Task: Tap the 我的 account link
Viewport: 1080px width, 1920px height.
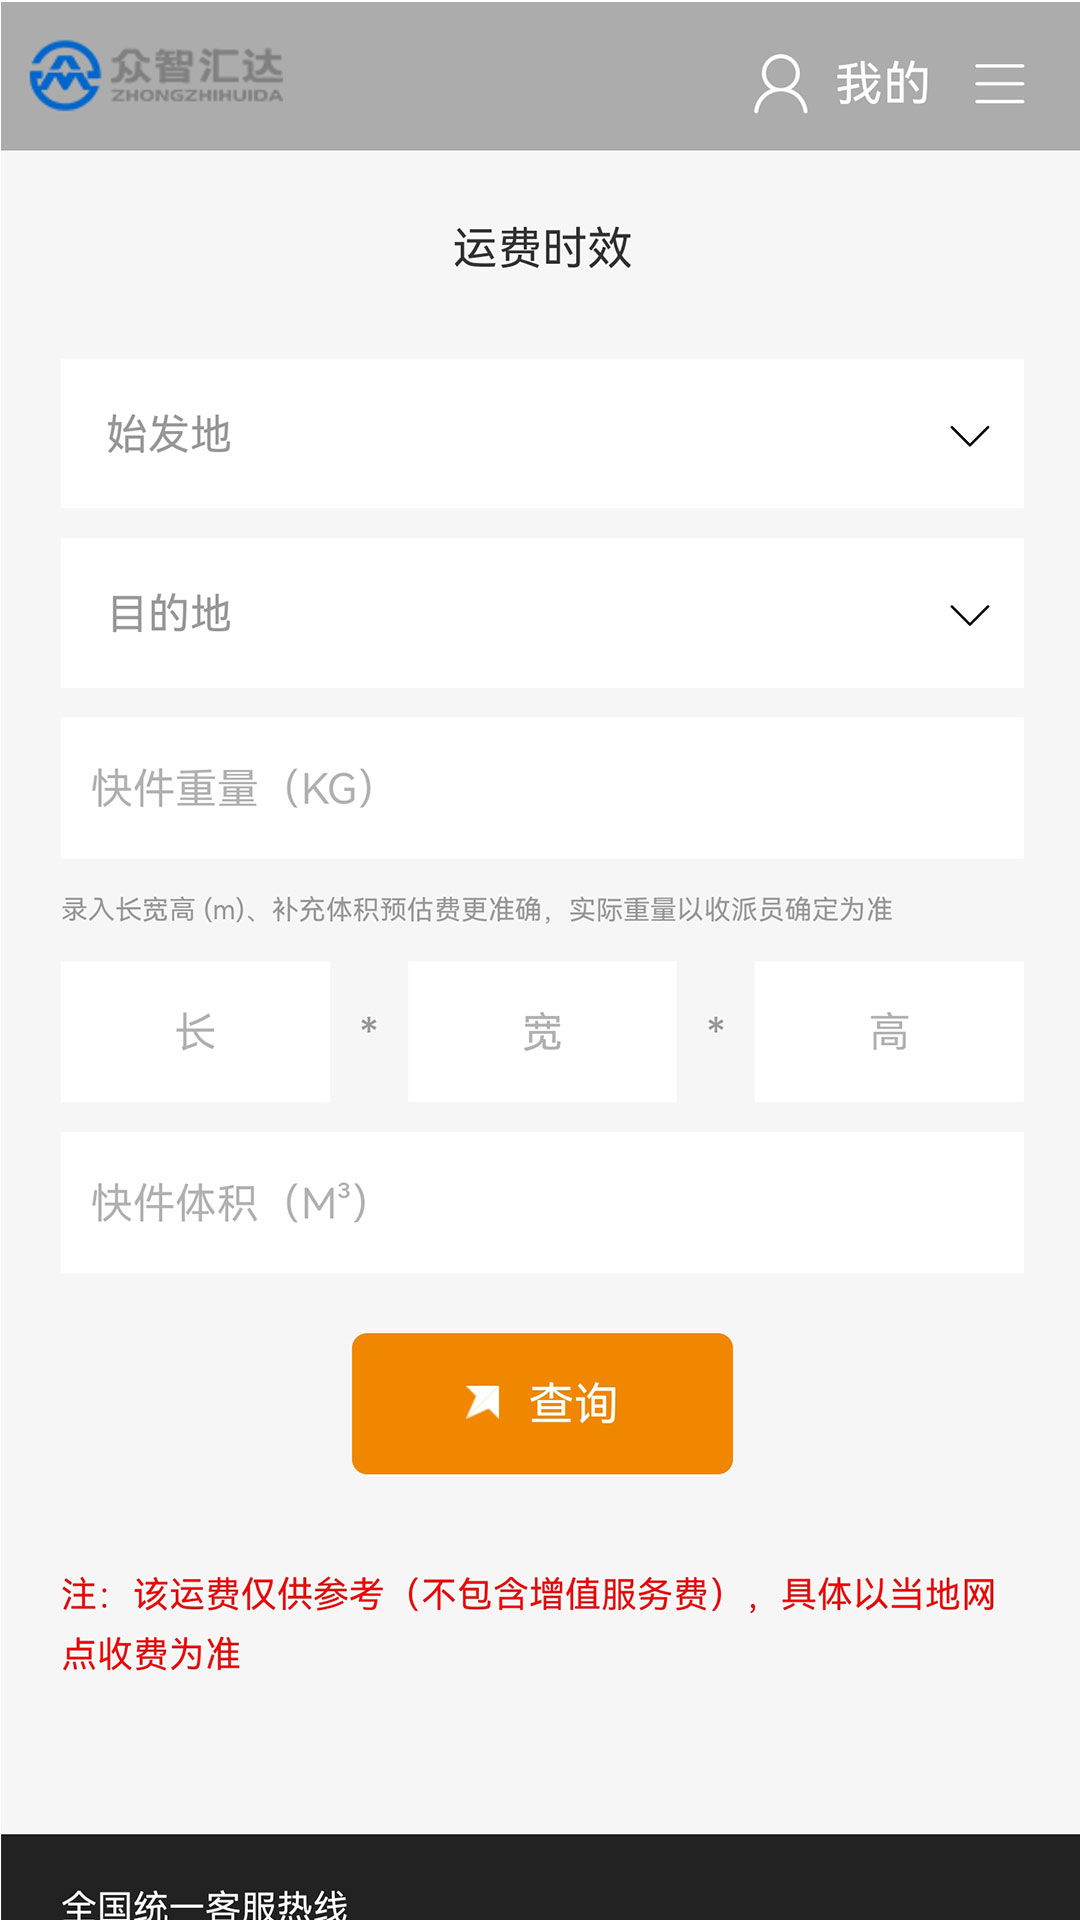Action: [882, 84]
